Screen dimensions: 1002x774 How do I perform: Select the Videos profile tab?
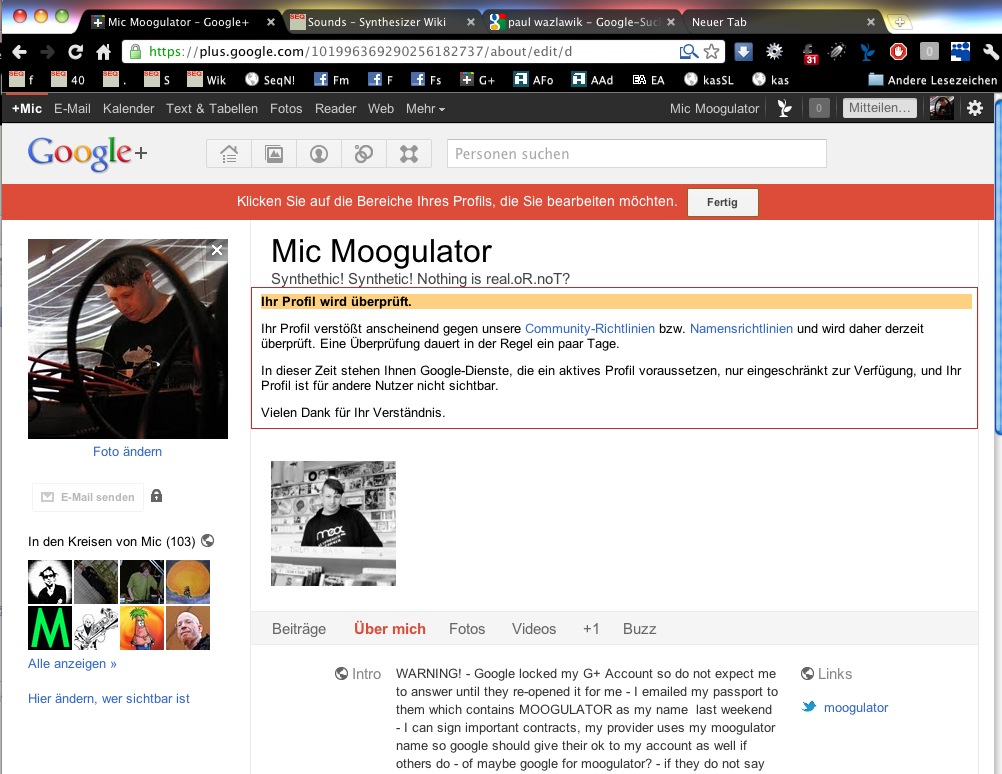point(534,629)
